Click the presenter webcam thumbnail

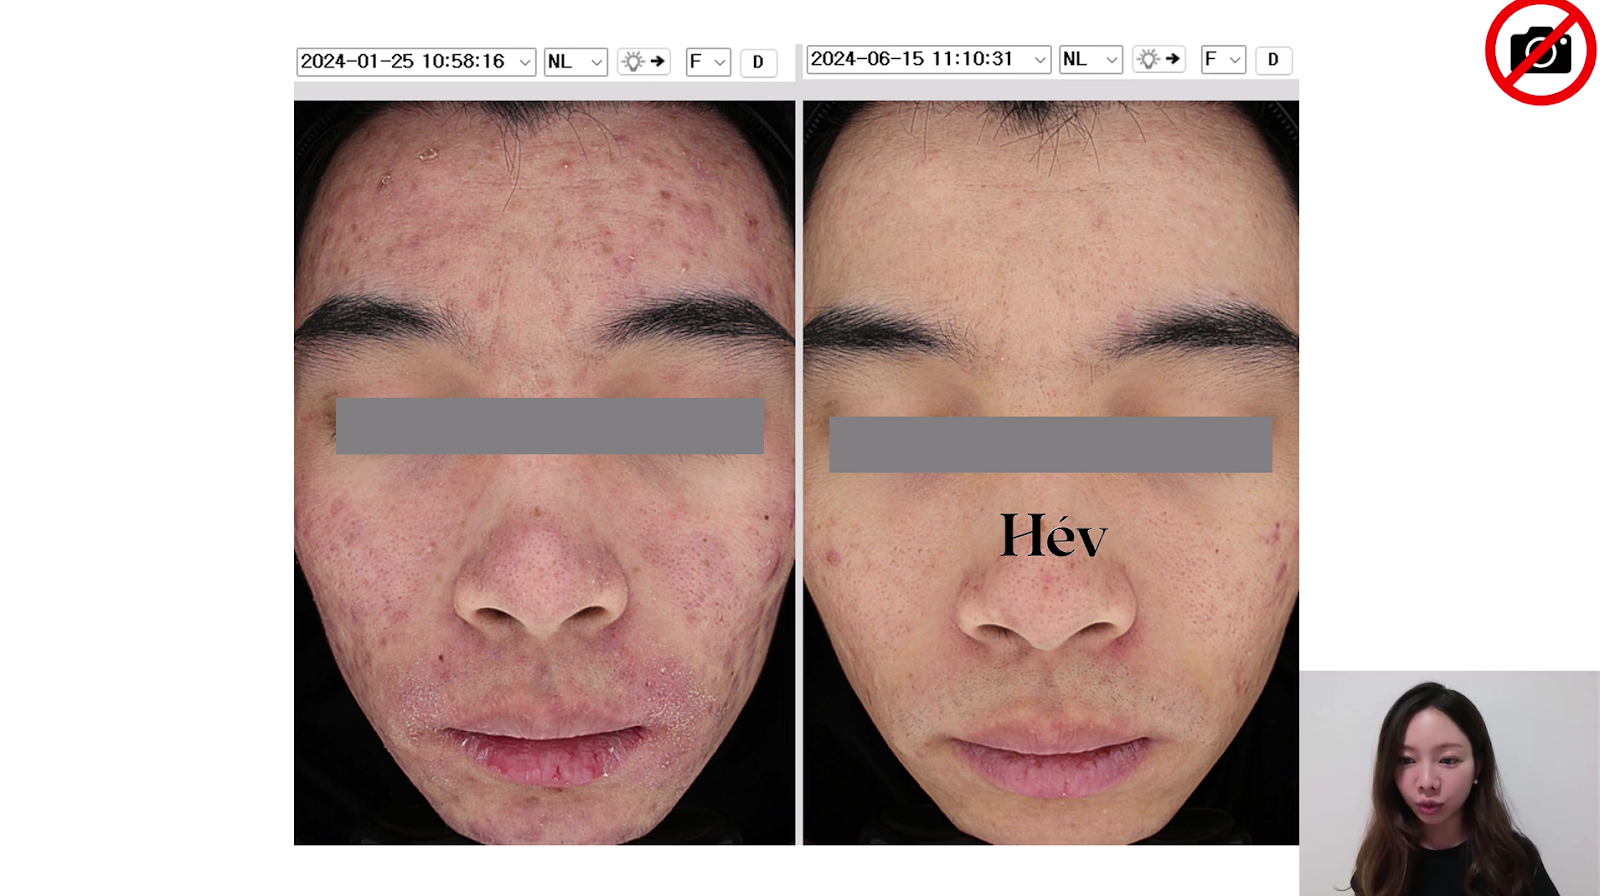coord(1449,783)
